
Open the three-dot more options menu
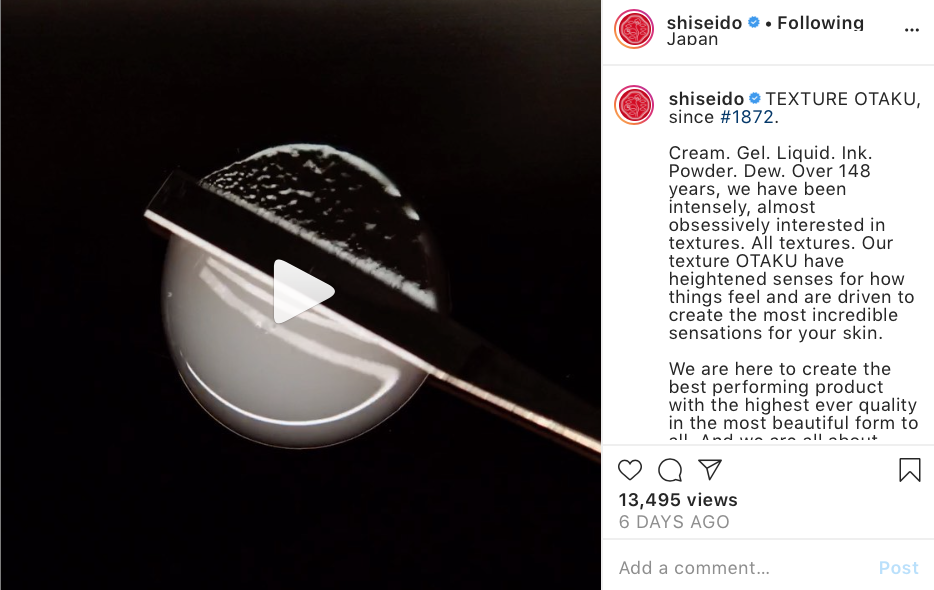[911, 30]
